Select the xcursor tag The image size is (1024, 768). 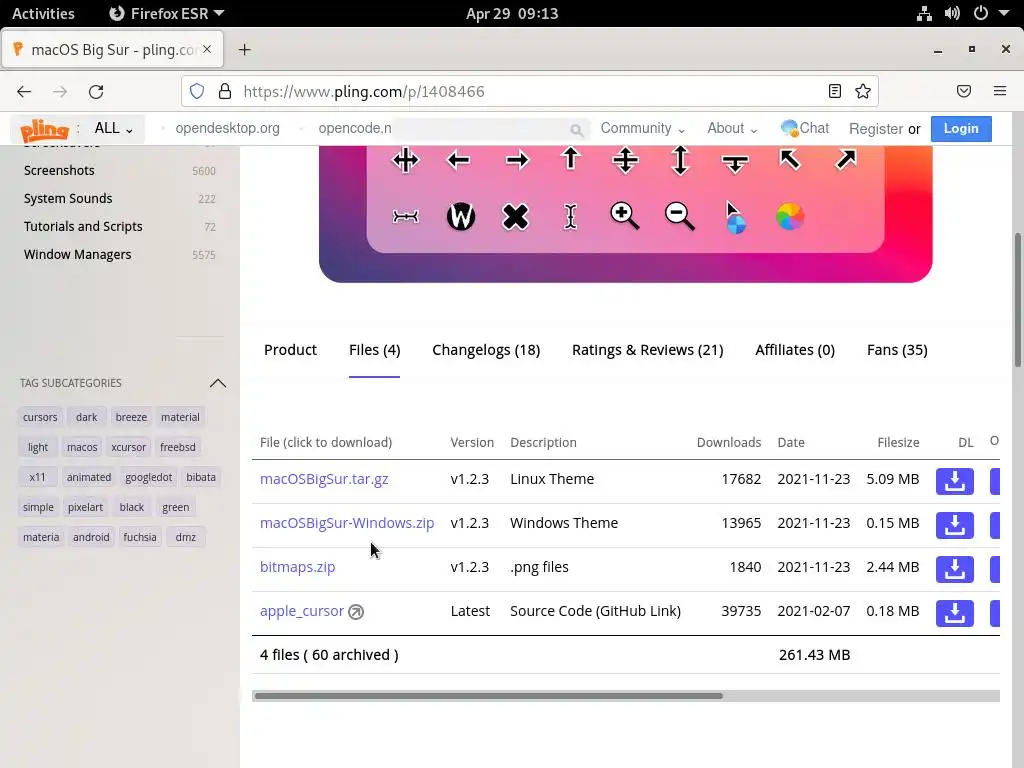pos(129,447)
